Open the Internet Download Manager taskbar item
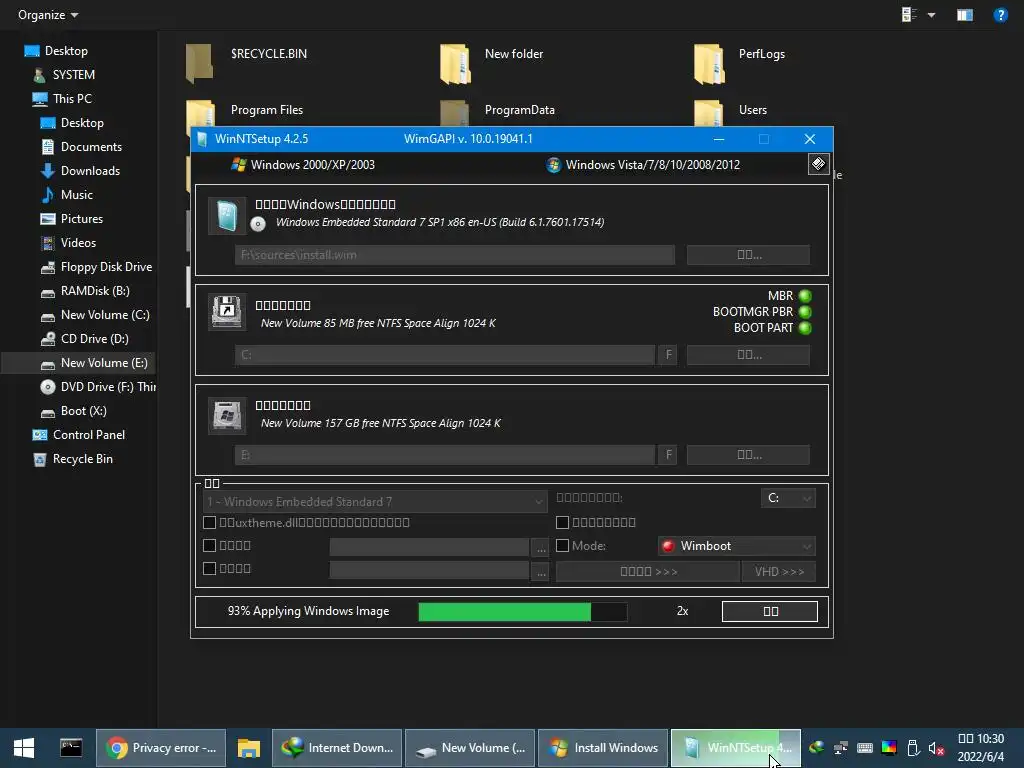 tap(337, 748)
